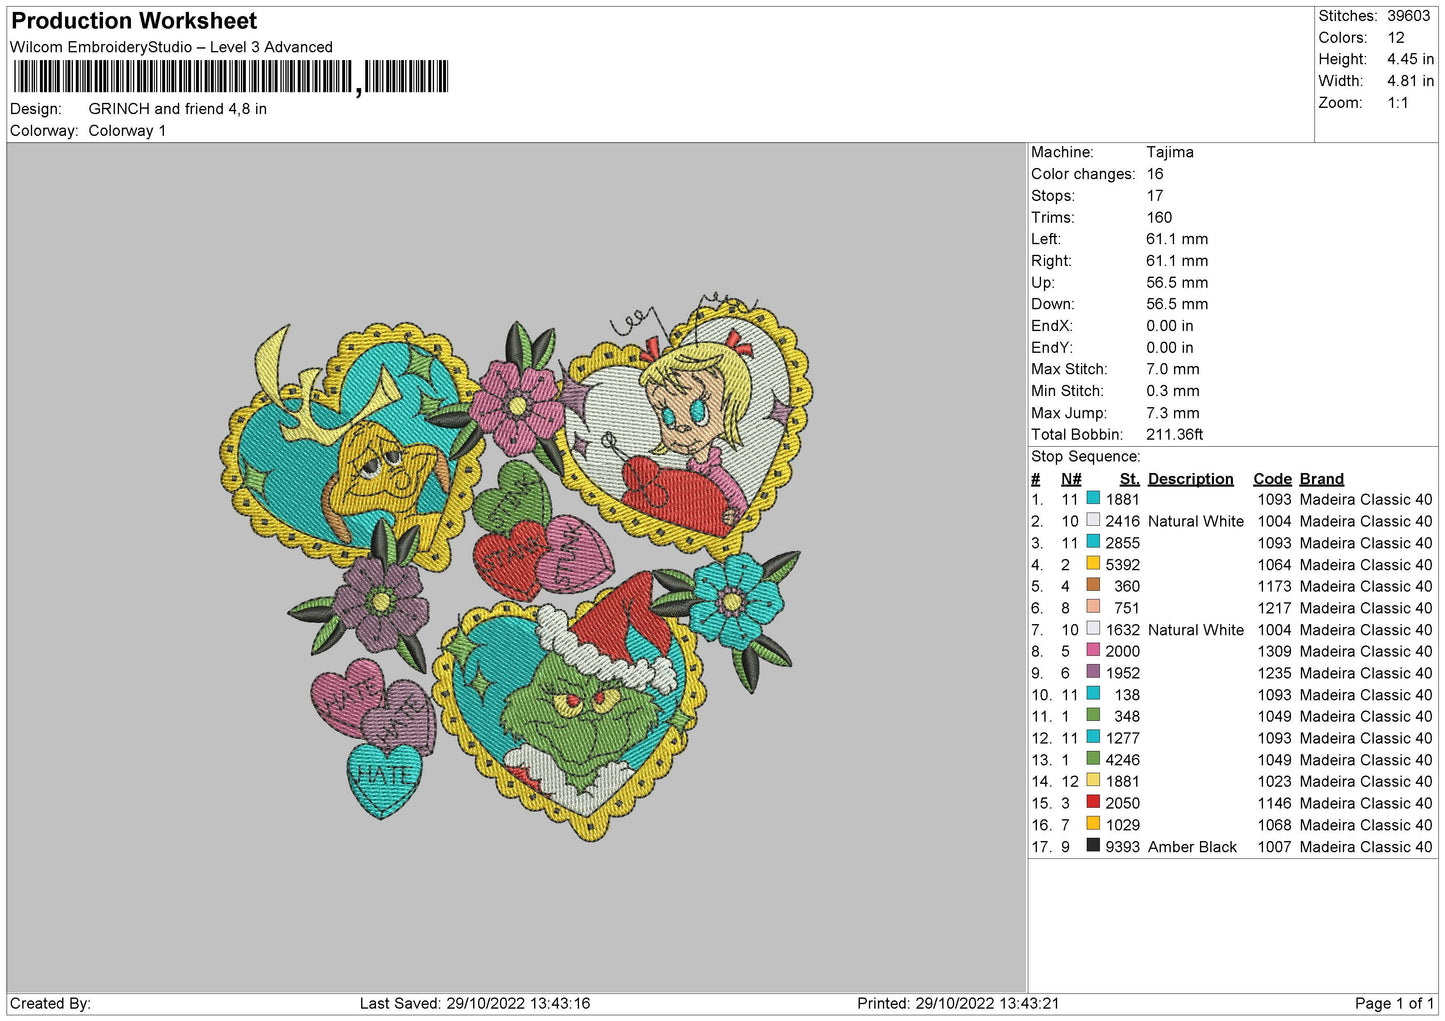Viewport: 1445px width, 1021px height.
Task: Click the Width value 4.81 in
Action: tap(1410, 81)
